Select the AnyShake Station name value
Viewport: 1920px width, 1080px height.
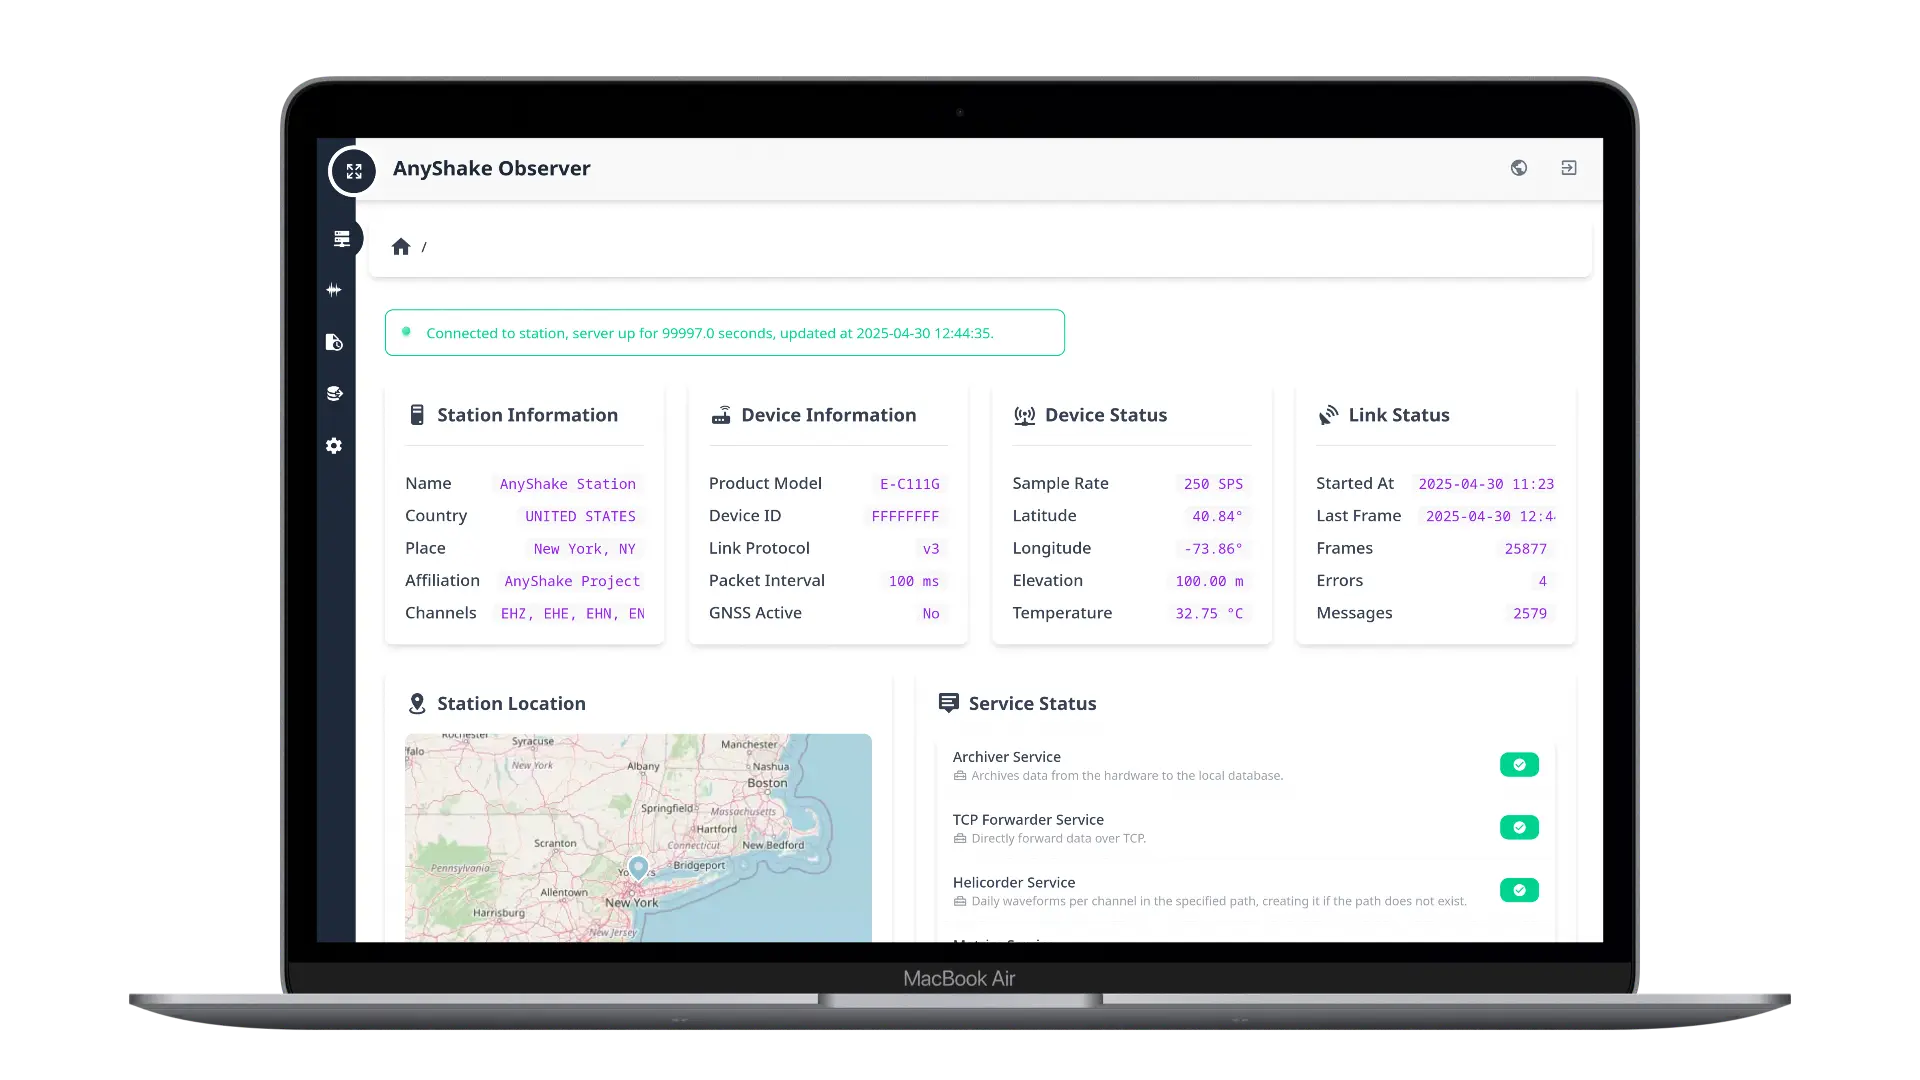tap(567, 484)
